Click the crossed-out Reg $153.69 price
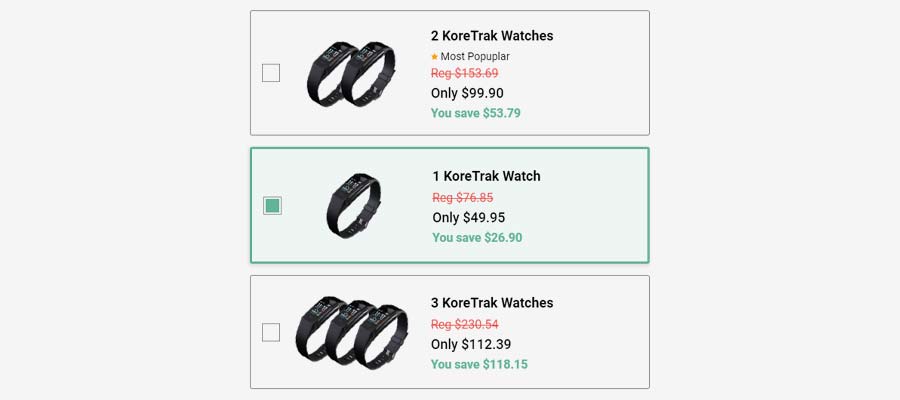Viewport: 900px width, 400px height. 464,73
